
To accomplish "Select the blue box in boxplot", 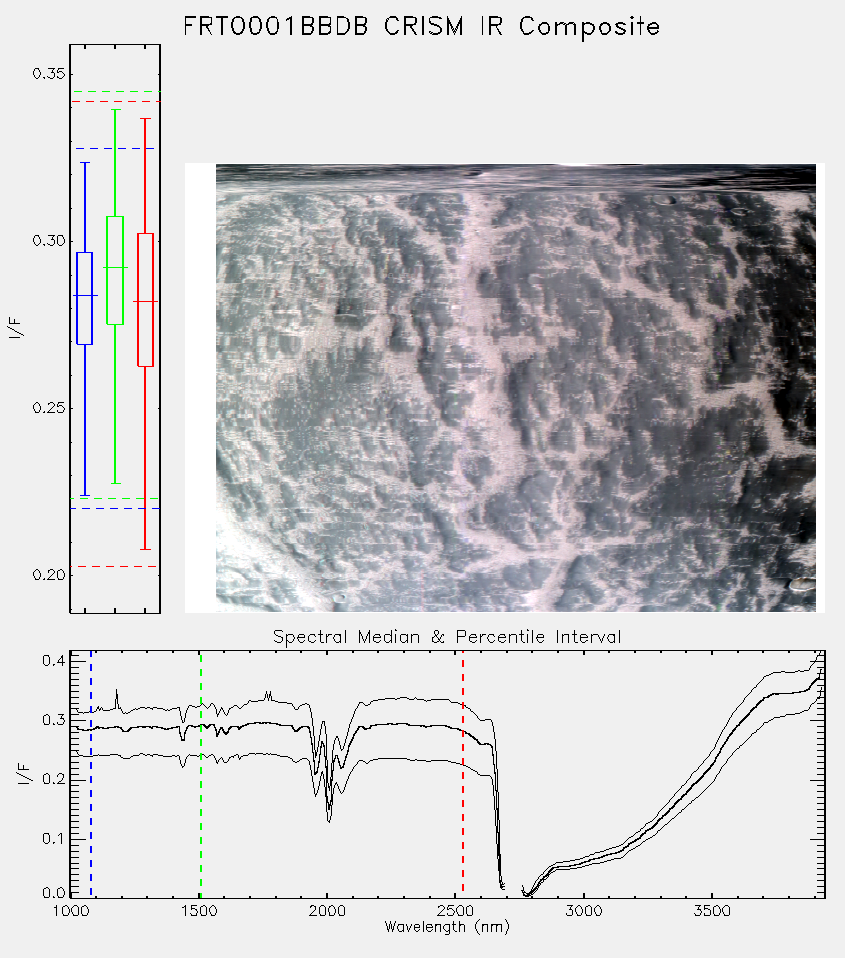I will click(84, 298).
